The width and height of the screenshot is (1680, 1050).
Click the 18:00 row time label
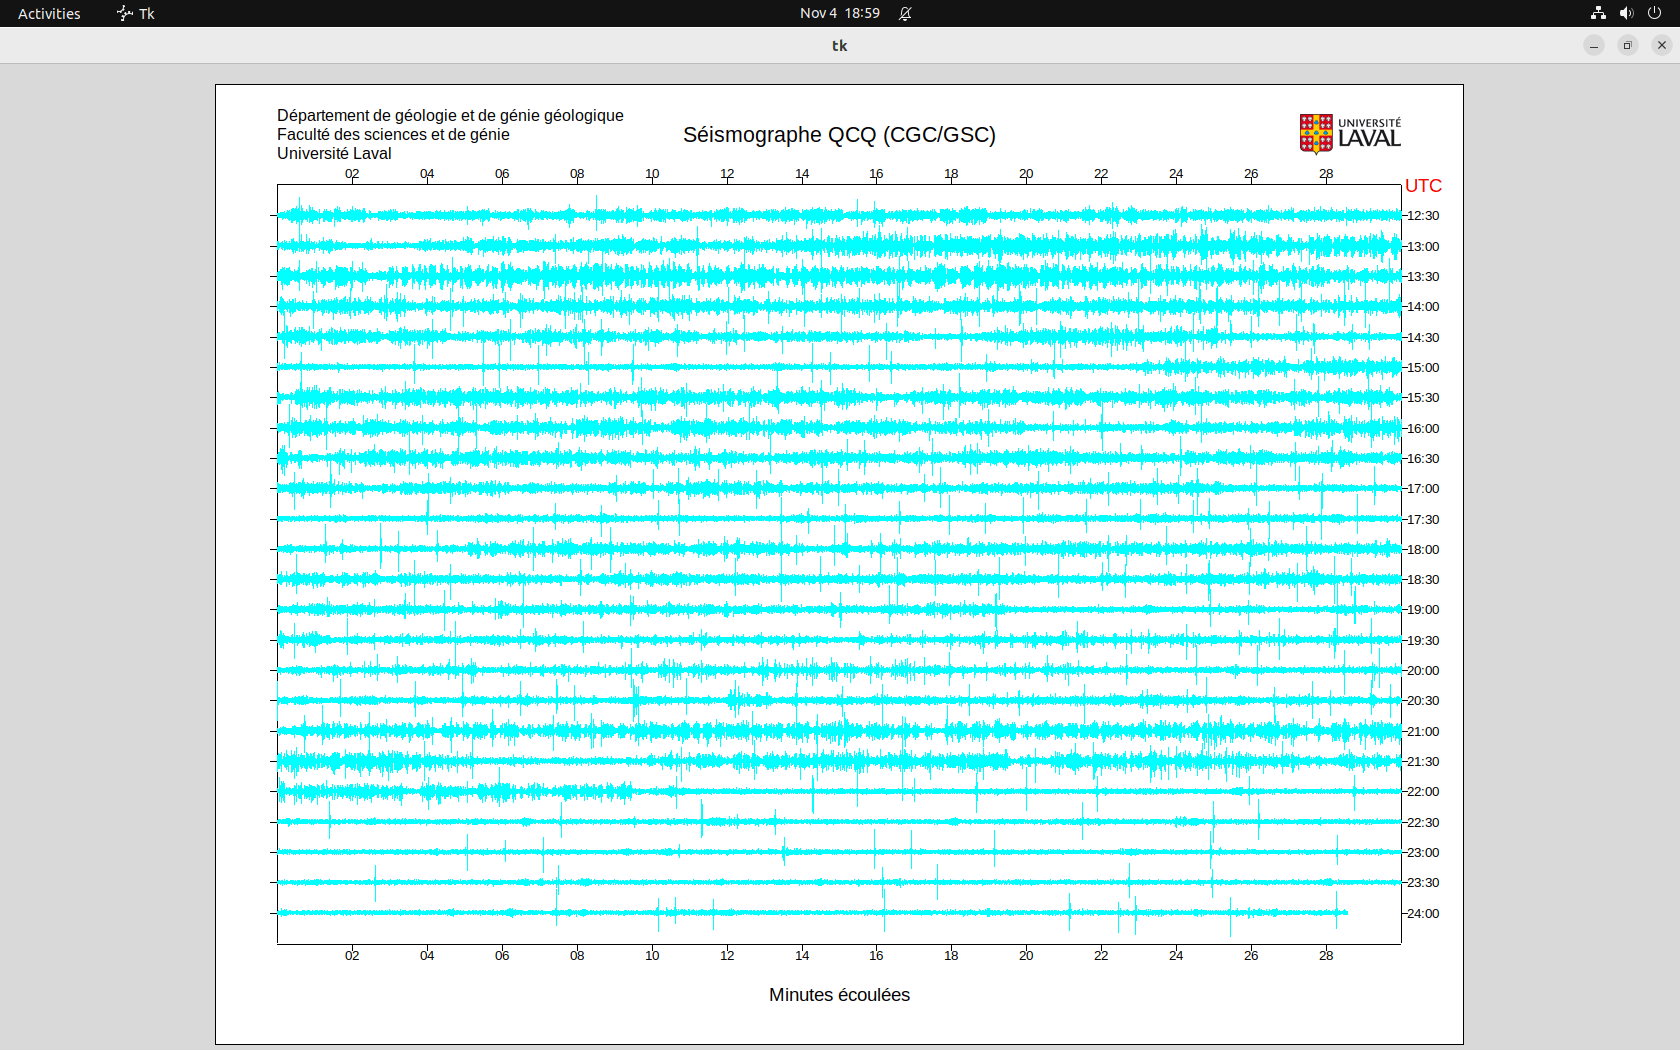1423,550
